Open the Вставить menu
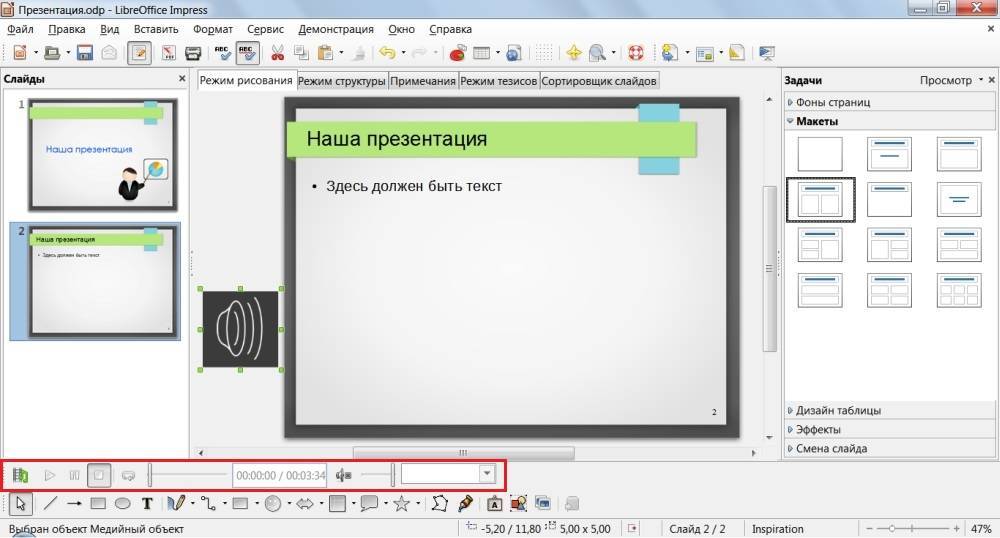 click(156, 29)
